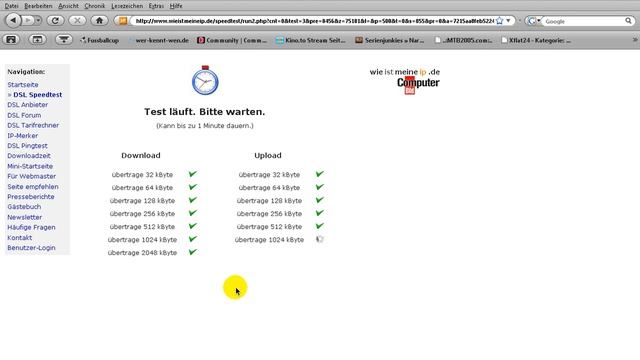Open the Kino.to Stream bookmark

click(x=311, y=40)
